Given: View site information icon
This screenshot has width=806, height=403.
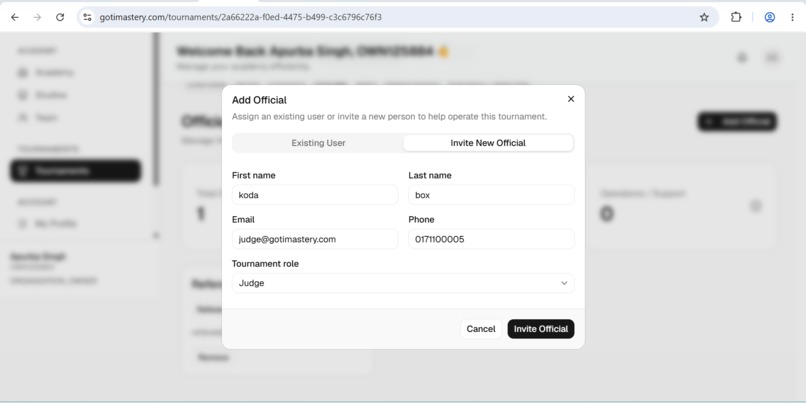Looking at the screenshot, I should click(87, 17).
